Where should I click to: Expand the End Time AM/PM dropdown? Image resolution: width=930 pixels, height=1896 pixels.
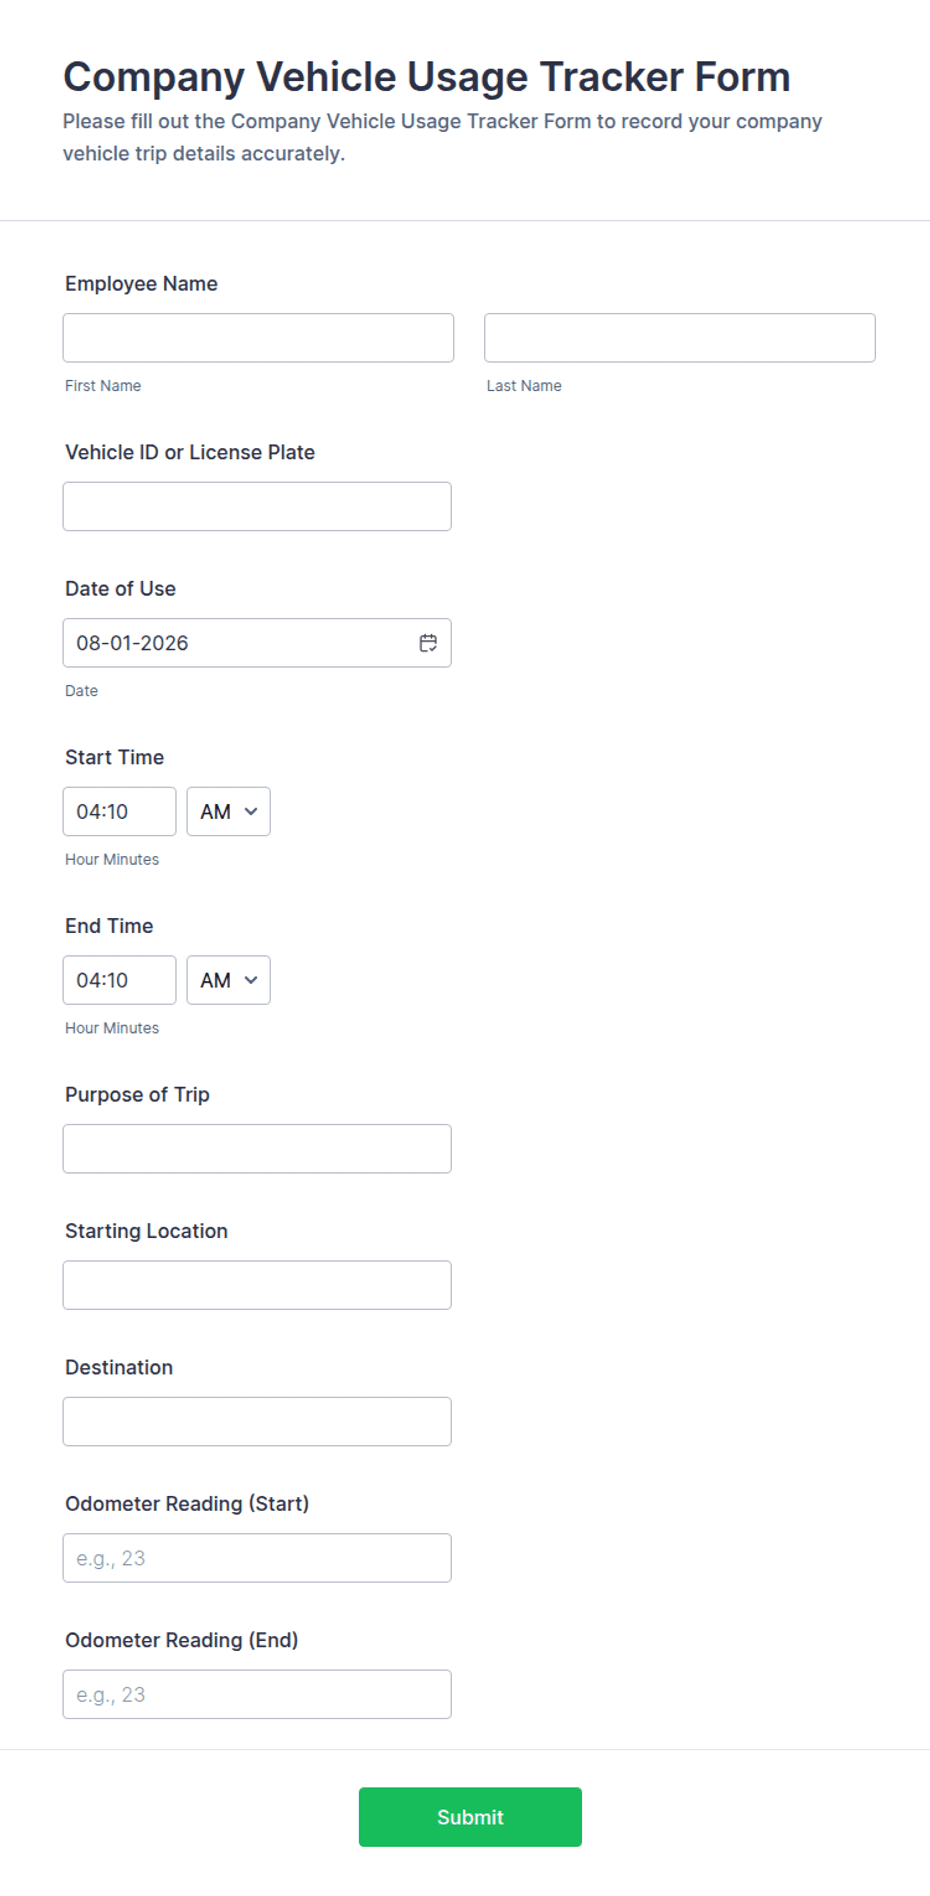pos(228,980)
